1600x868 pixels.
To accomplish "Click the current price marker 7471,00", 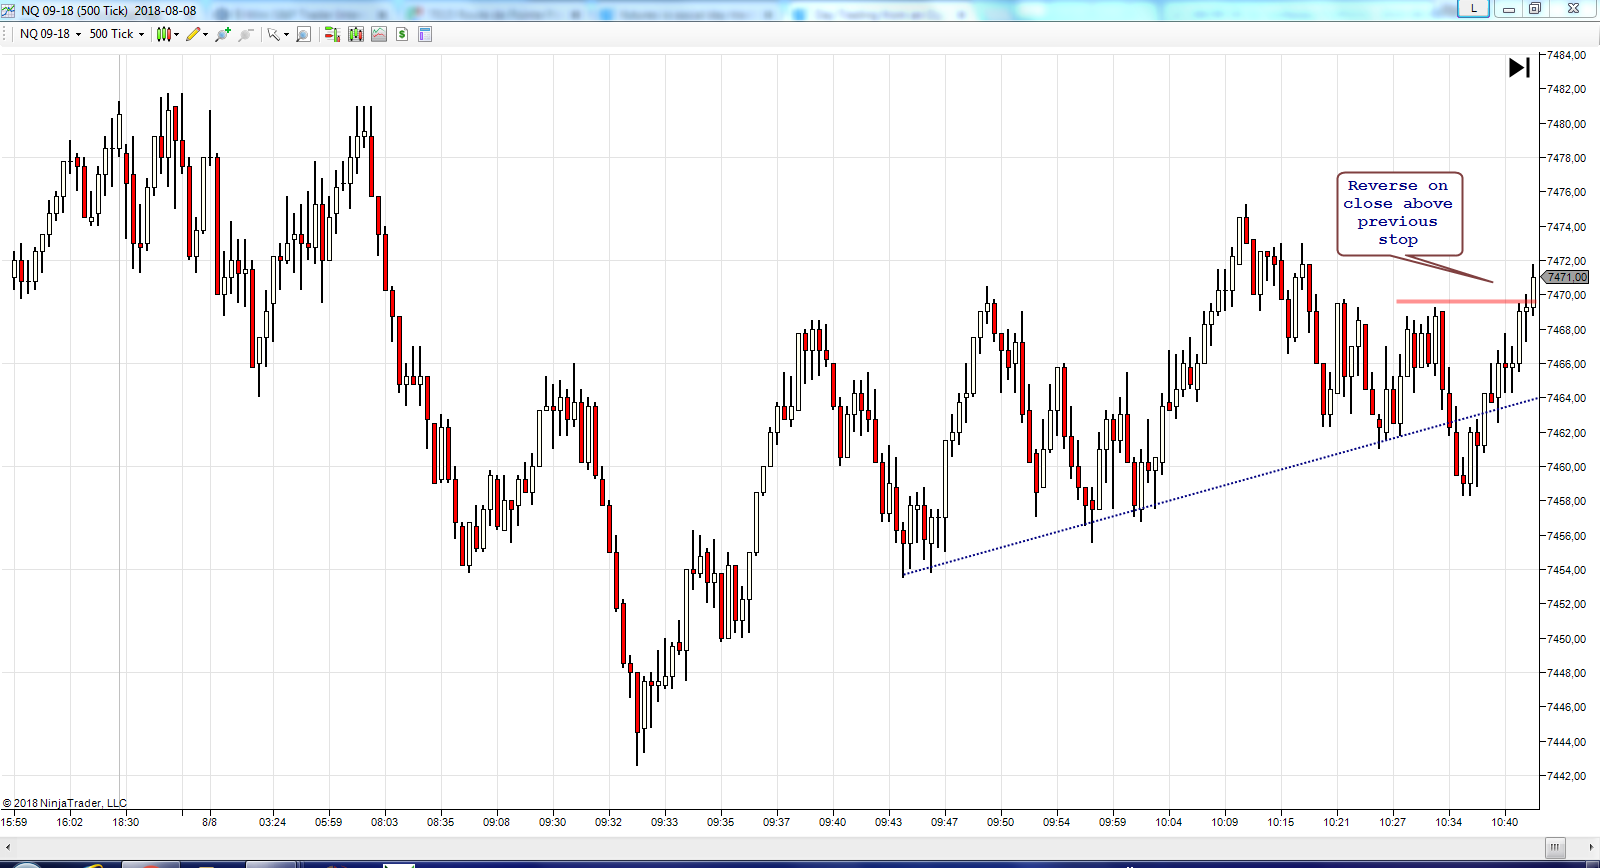I will [x=1567, y=277].
